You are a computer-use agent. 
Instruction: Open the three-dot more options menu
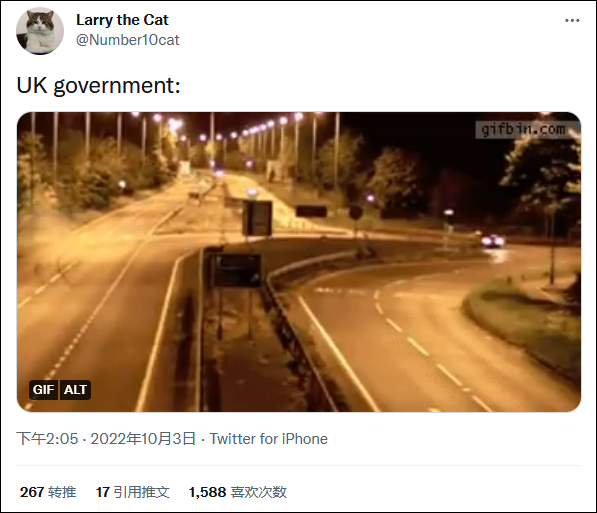[x=572, y=21]
